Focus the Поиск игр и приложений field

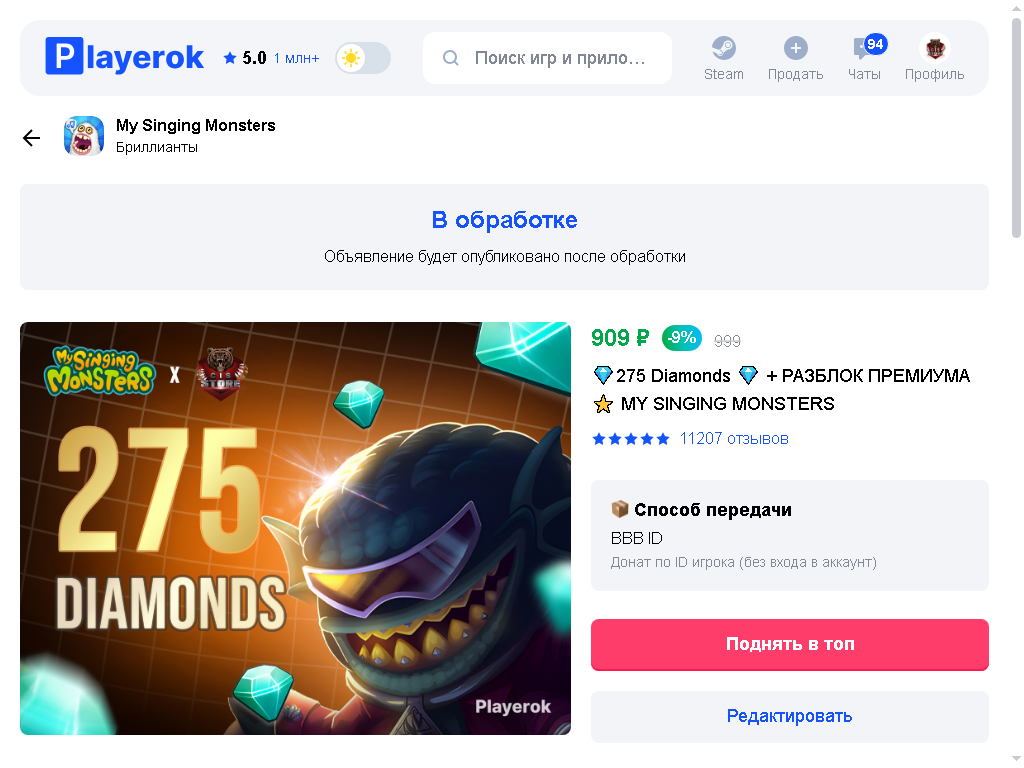point(547,58)
